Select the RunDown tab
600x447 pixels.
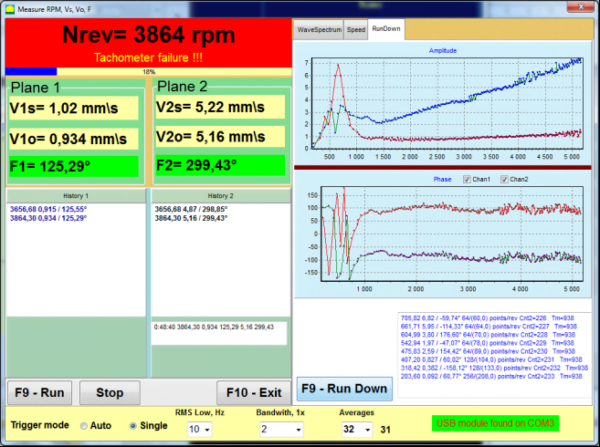pyautogui.click(x=384, y=30)
